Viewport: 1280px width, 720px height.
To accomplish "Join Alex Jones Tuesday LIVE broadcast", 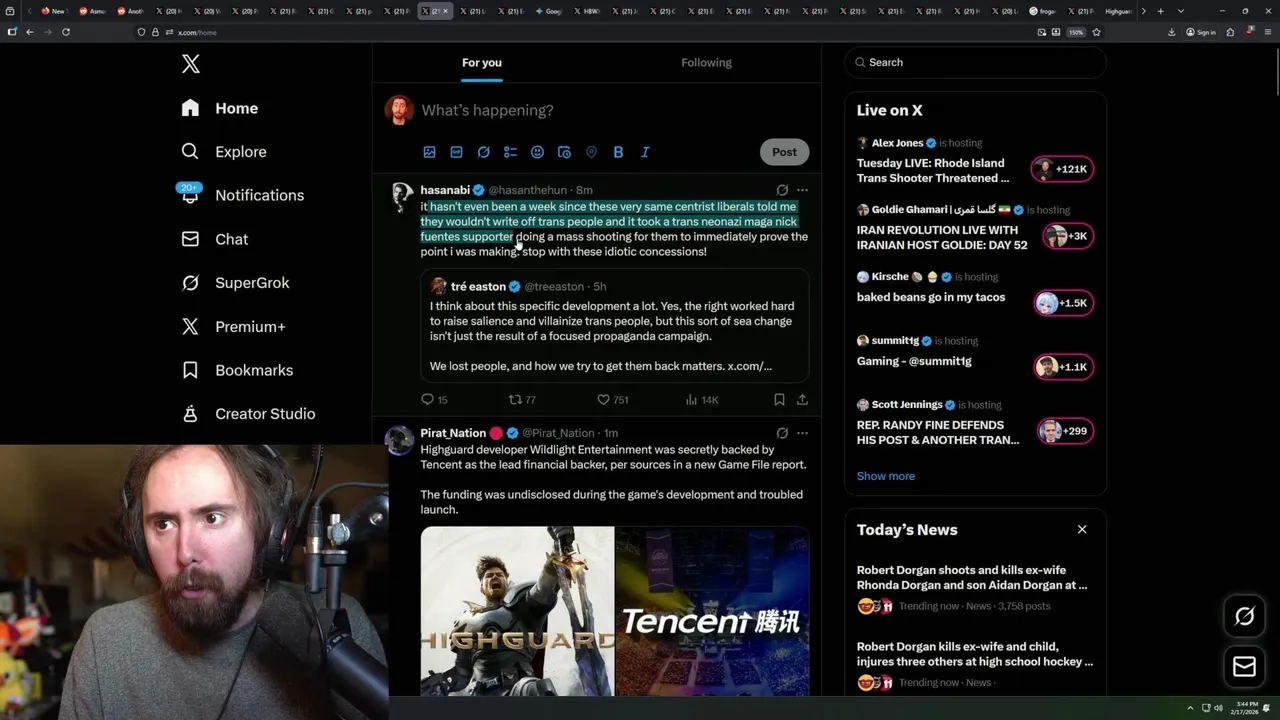I will (975, 161).
